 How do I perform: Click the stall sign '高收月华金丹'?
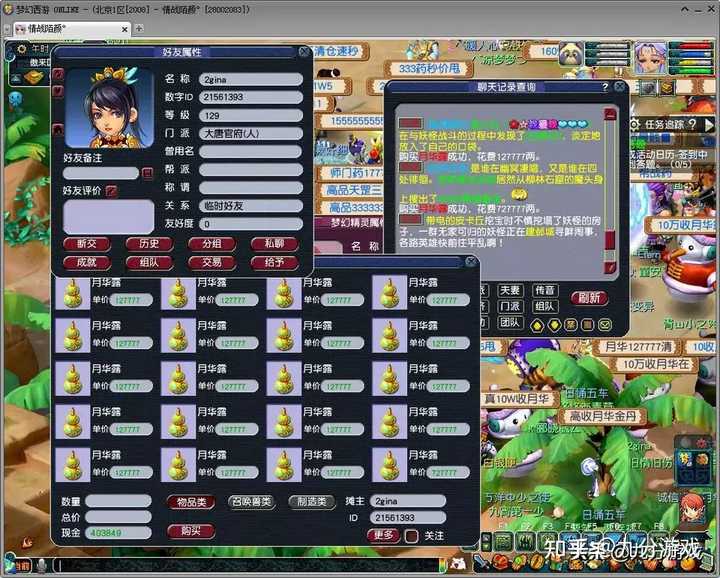(602, 416)
